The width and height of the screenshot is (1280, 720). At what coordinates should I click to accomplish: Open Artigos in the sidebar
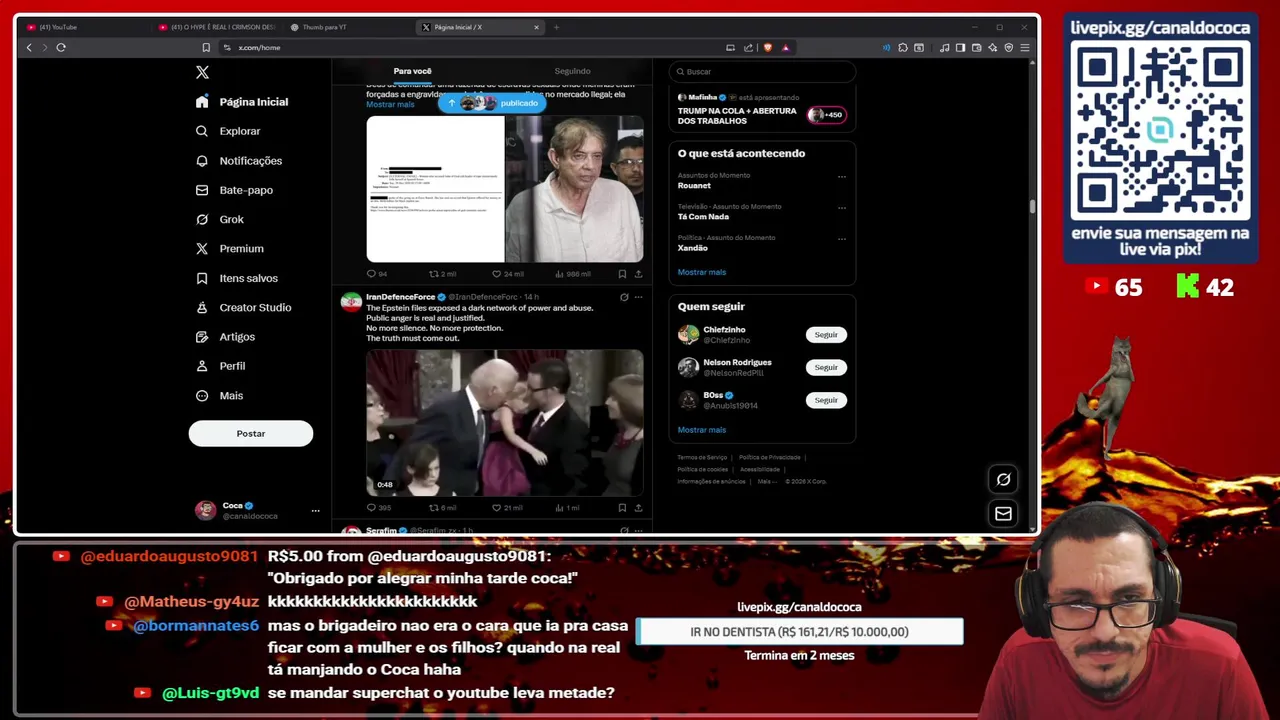[x=225, y=337]
